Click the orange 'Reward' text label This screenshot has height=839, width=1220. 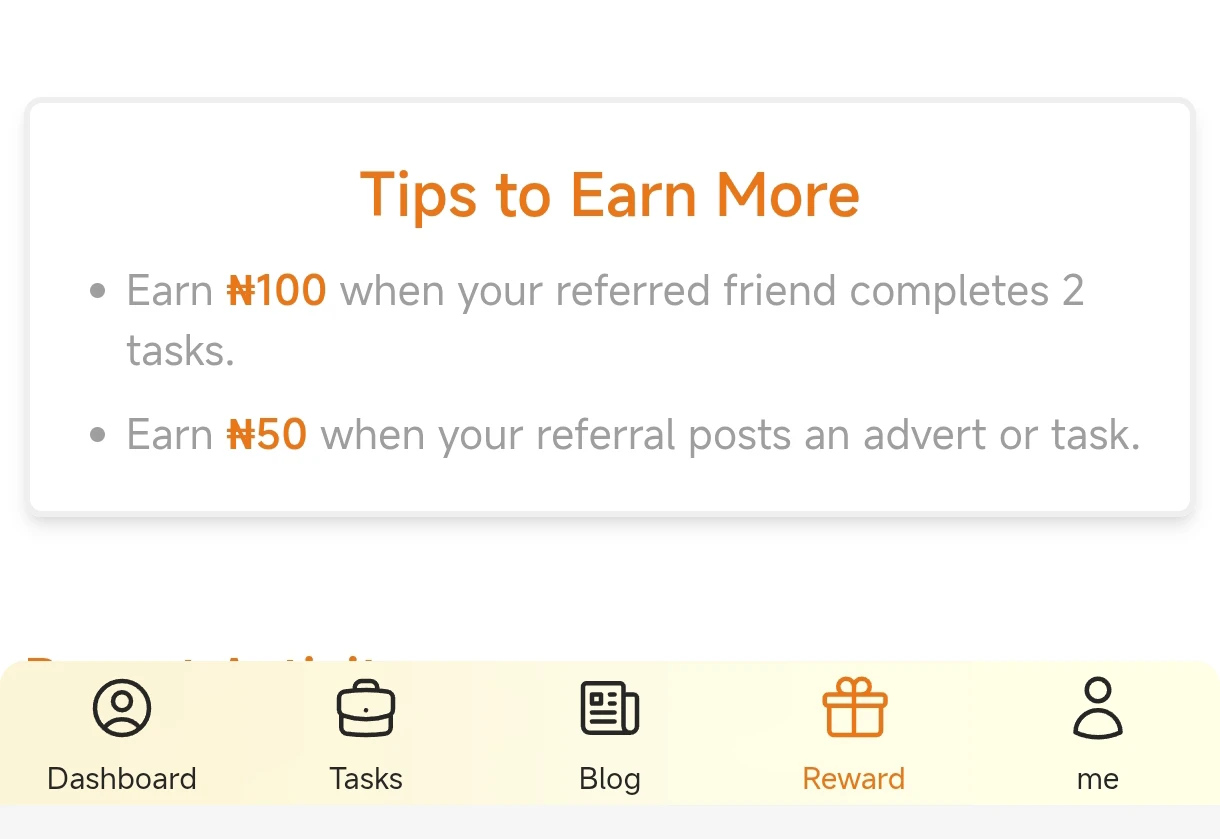click(854, 779)
